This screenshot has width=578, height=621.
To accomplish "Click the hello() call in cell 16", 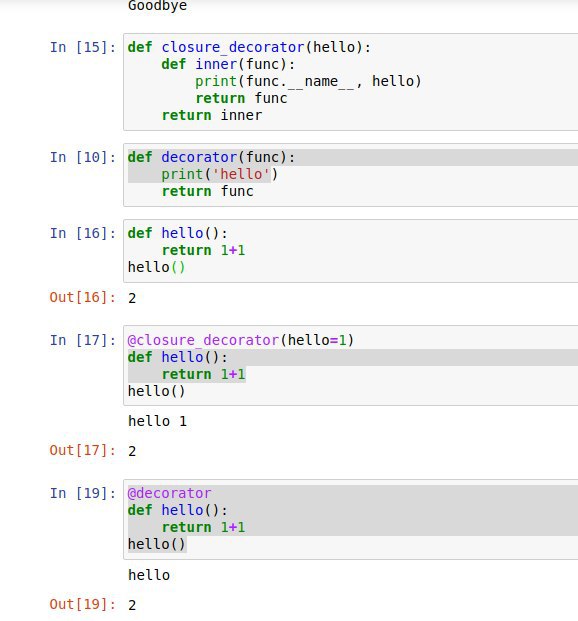I will [x=156, y=267].
